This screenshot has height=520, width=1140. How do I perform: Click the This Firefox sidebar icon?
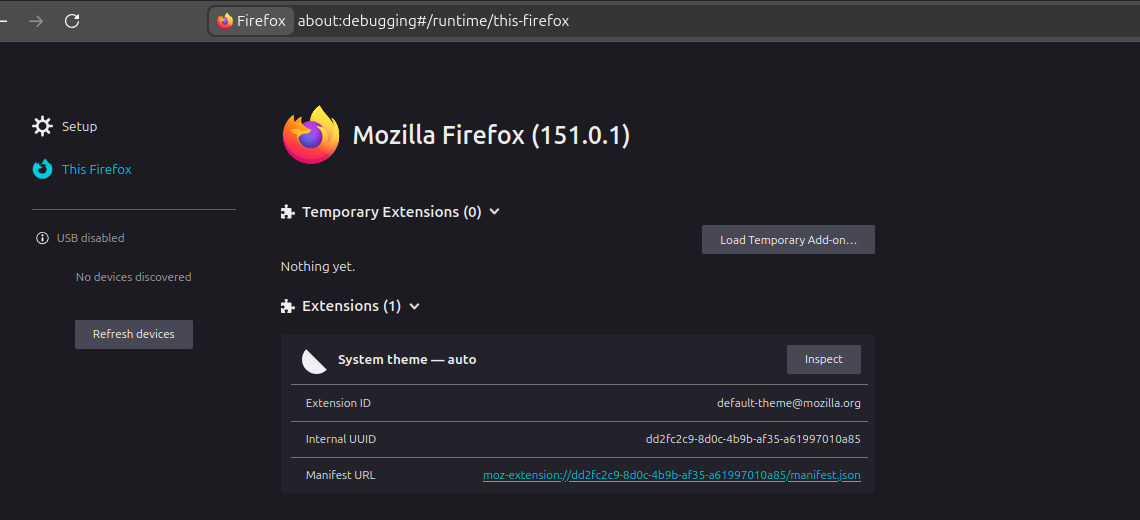click(x=42, y=169)
